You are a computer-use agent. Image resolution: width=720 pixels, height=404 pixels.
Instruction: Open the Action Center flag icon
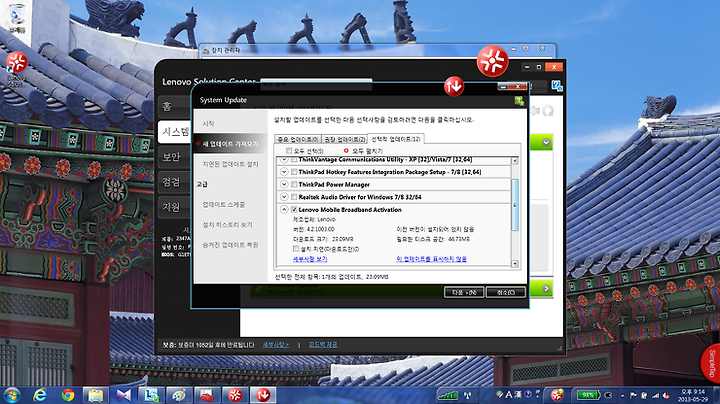pyautogui.click(x=633, y=395)
